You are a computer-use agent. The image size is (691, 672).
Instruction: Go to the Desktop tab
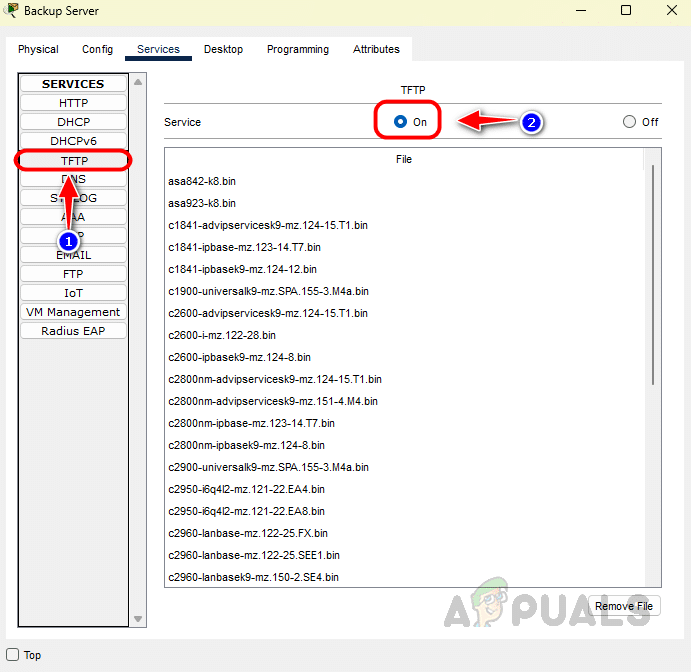pos(223,49)
